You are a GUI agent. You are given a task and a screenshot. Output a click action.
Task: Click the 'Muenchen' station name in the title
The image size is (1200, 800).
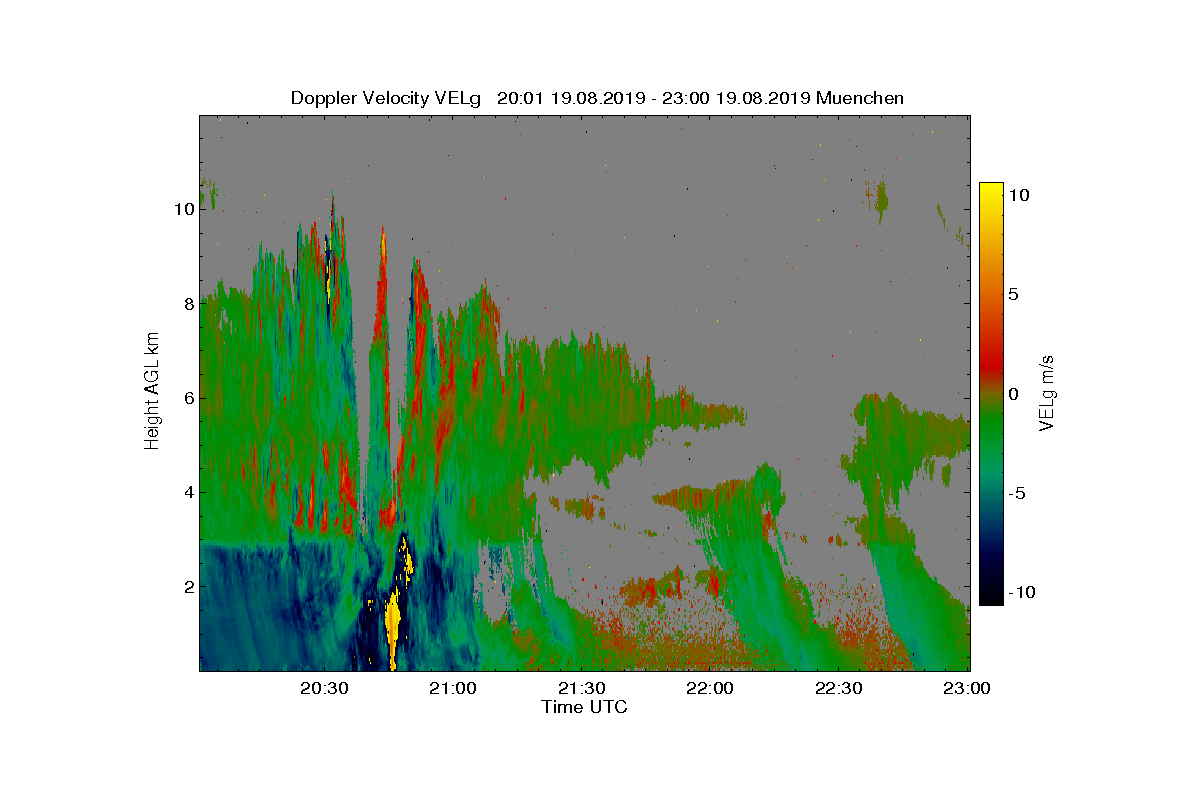[860, 98]
